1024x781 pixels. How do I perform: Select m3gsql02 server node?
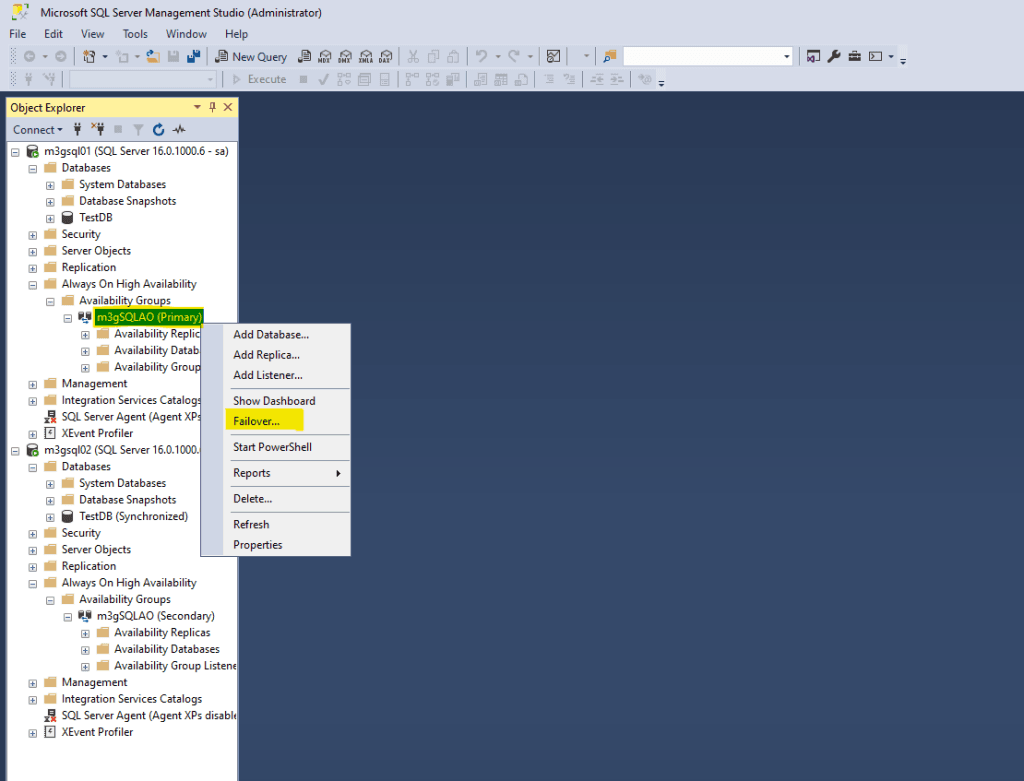pyautogui.click(x=121, y=450)
